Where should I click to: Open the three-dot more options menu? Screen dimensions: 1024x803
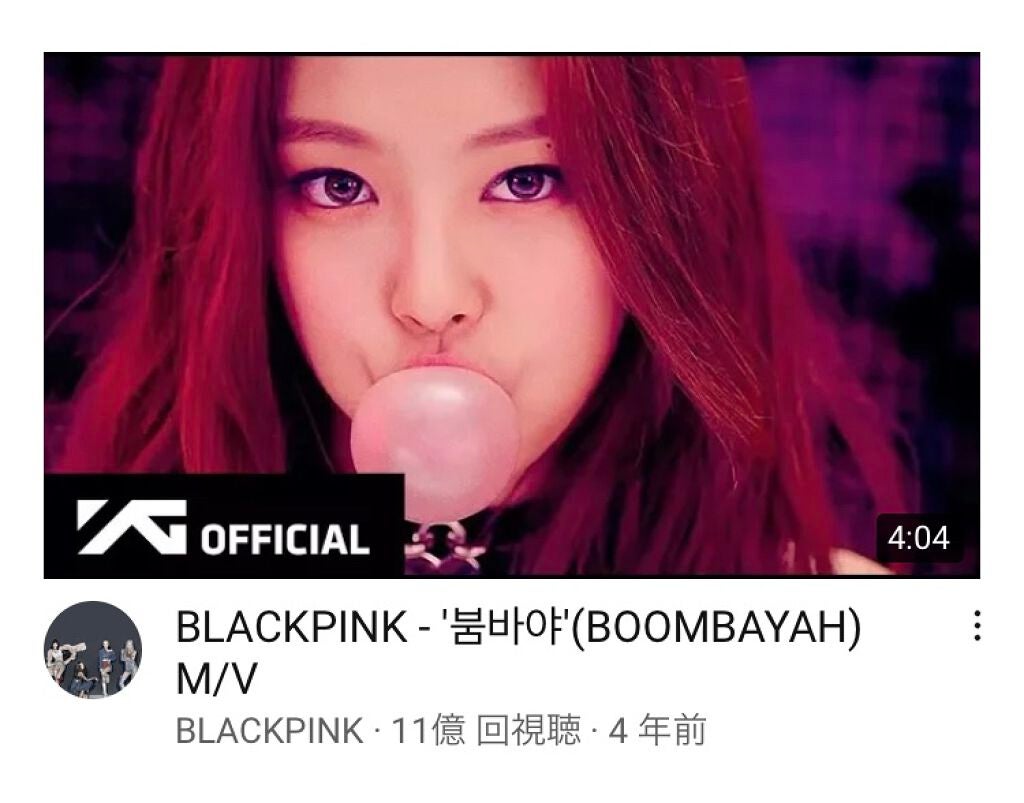point(976,626)
